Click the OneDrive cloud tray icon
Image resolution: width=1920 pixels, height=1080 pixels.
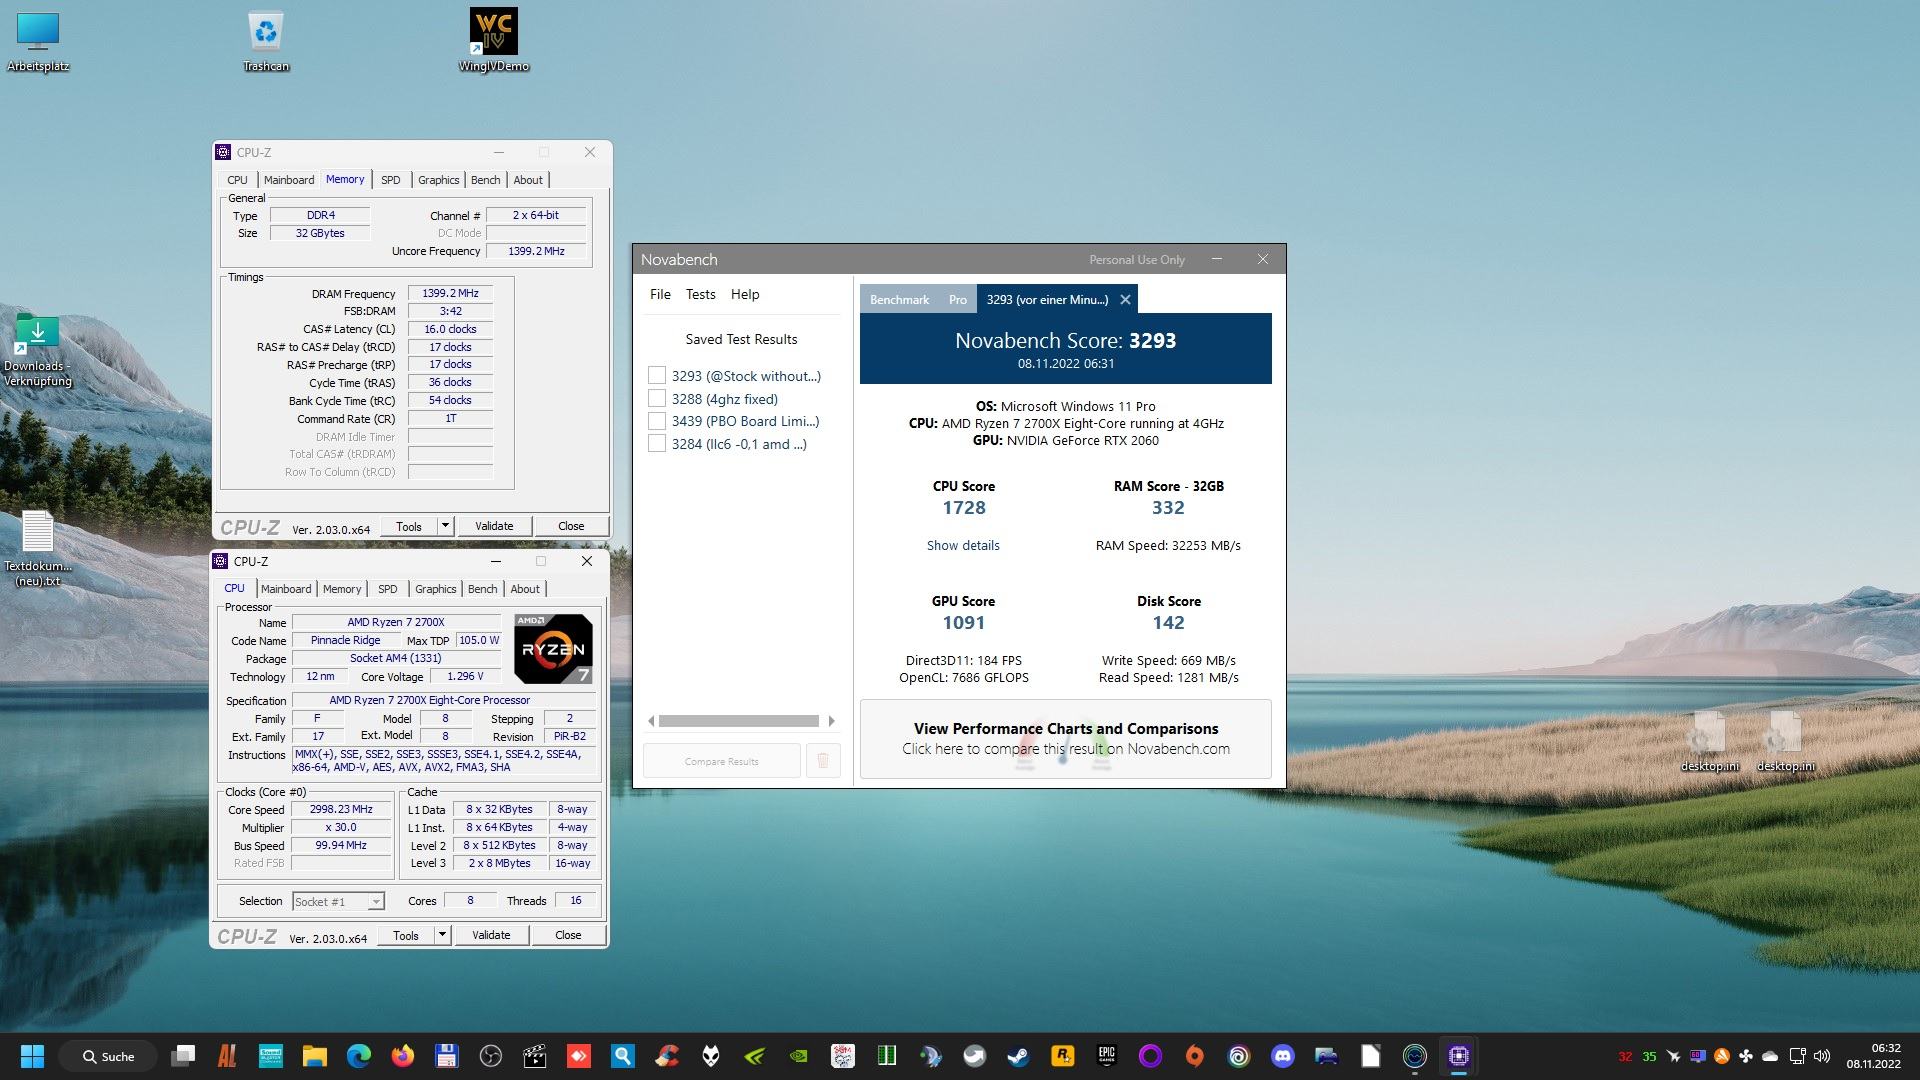pos(1770,1056)
